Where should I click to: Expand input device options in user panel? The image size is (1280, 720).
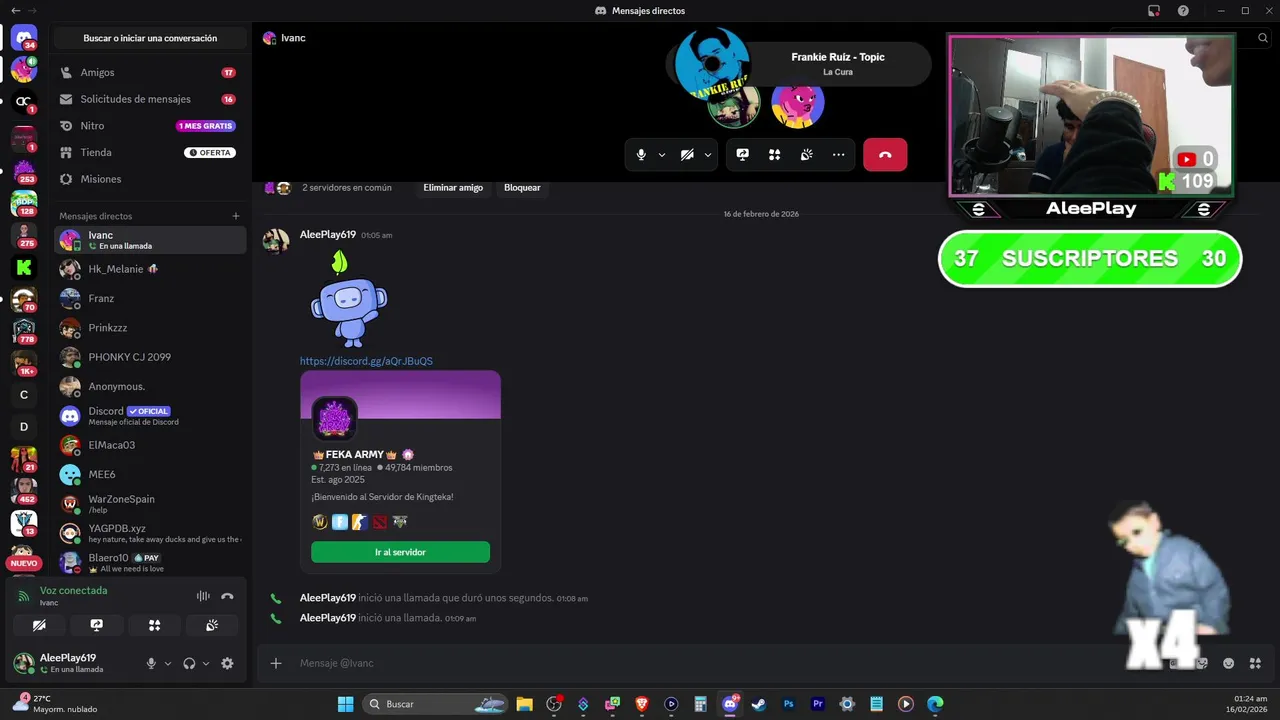coord(167,663)
